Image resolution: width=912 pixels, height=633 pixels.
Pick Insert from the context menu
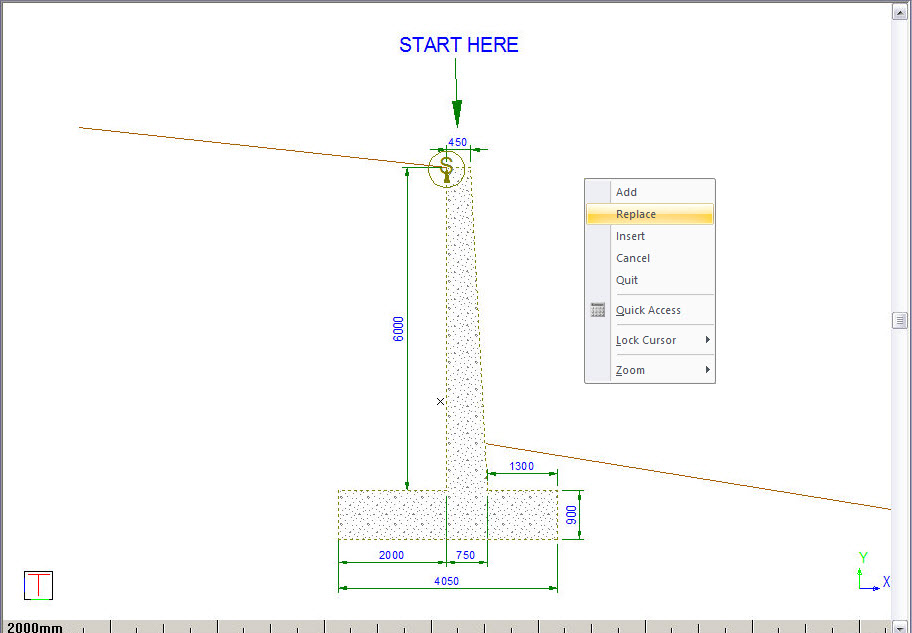coord(630,236)
